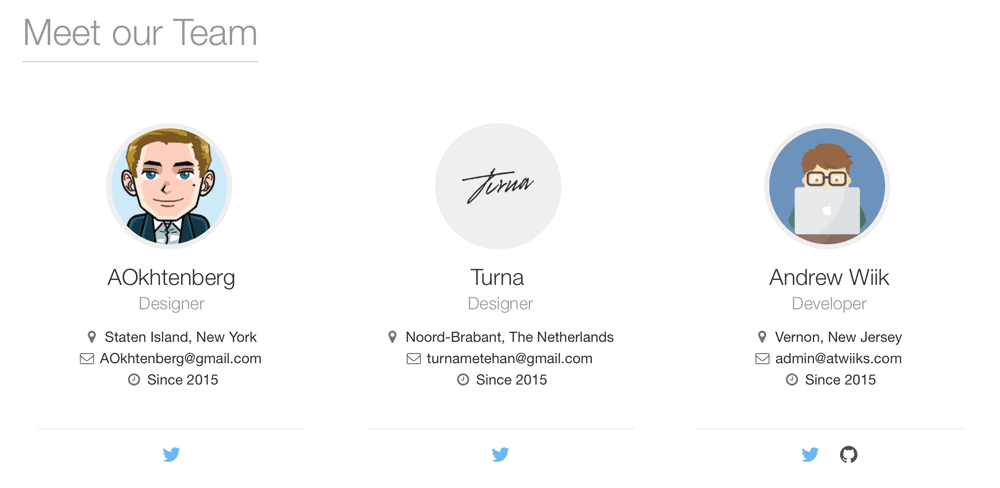Click the envelope icon beside admin@atwiiks.com
Image resolution: width=1000 pixels, height=488 pixels.
[762, 359]
